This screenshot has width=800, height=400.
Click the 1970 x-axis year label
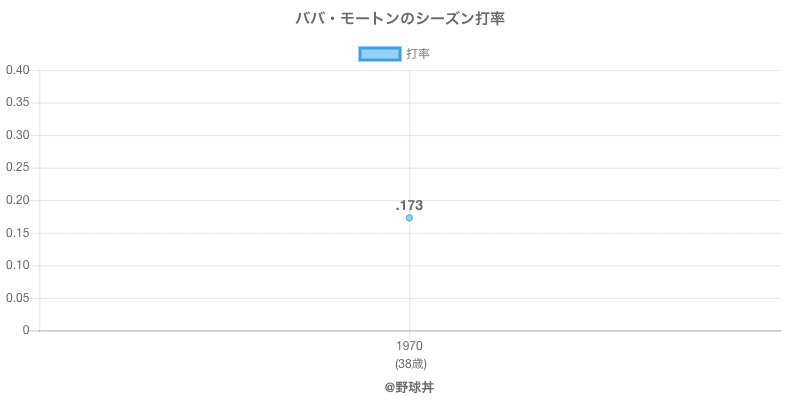click(x=409, y=346)
